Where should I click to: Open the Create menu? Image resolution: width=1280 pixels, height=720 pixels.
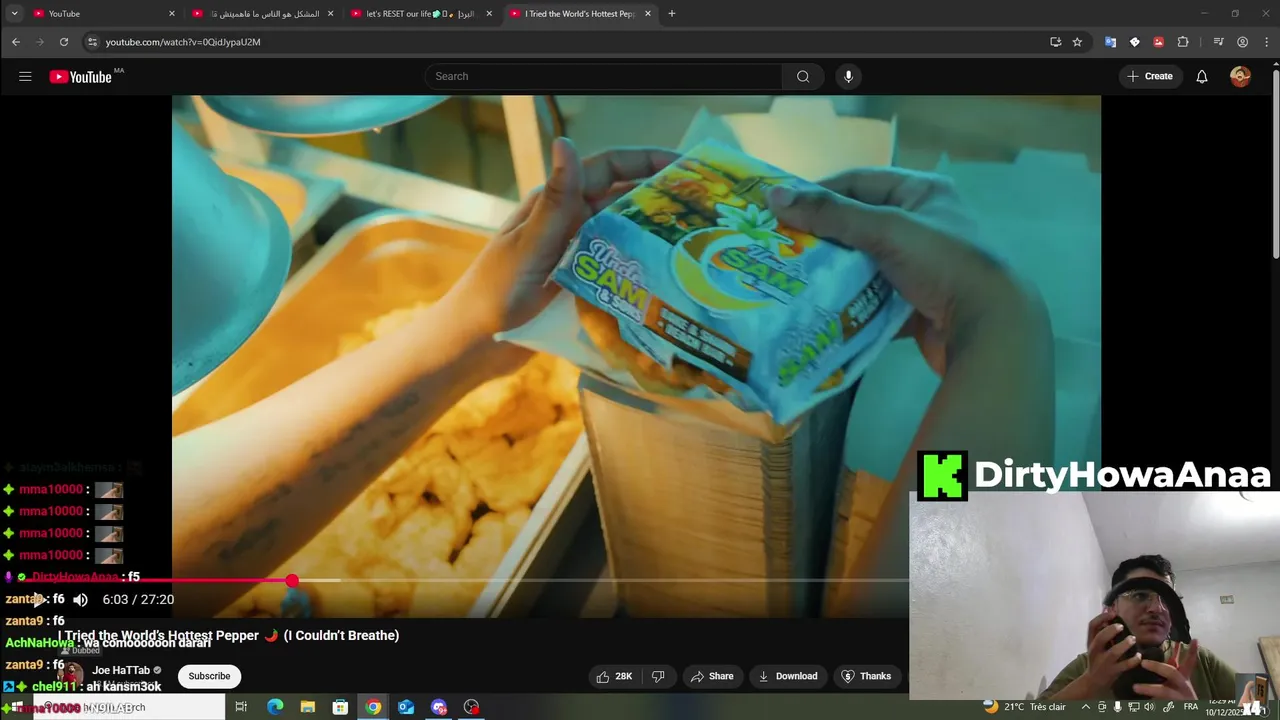click(x=1150, y=76)
